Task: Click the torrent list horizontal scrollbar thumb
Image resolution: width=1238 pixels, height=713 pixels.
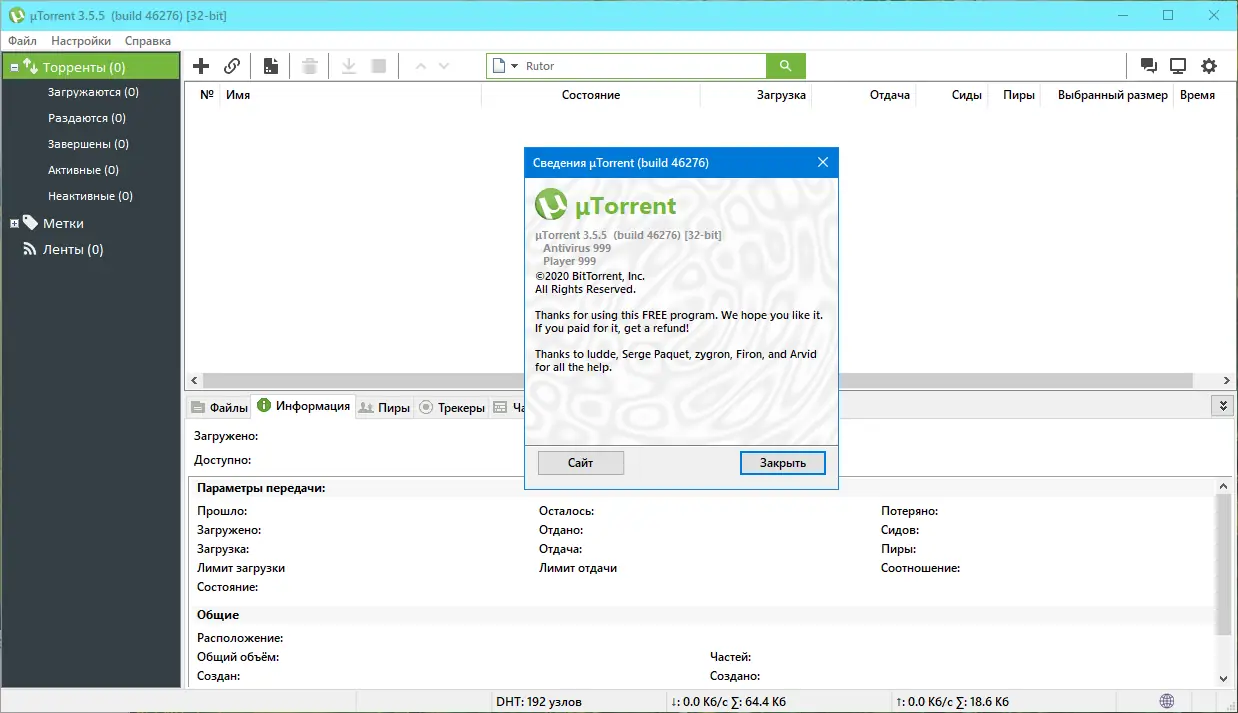Action: 698,381
